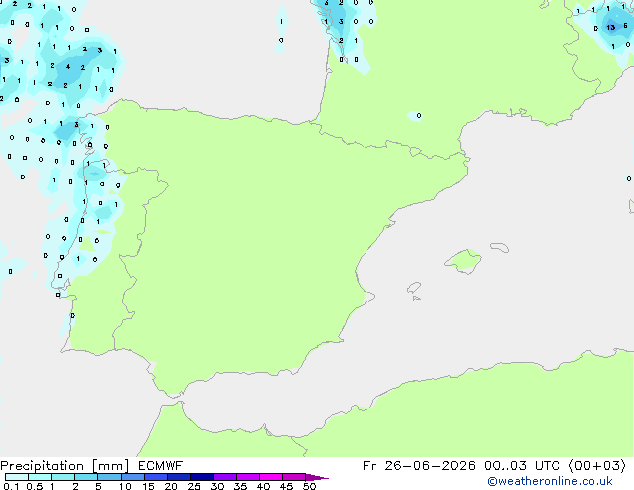Pick the blue 10–15 legend swatch
The image size is (634, 490).
[133, 477]
